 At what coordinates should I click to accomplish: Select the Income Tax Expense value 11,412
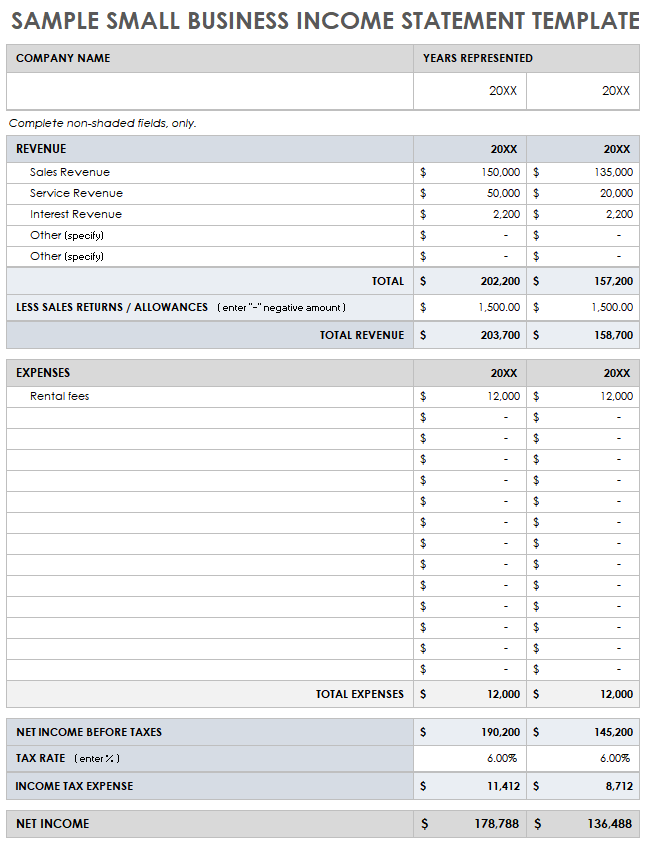[x=503, y=786]
